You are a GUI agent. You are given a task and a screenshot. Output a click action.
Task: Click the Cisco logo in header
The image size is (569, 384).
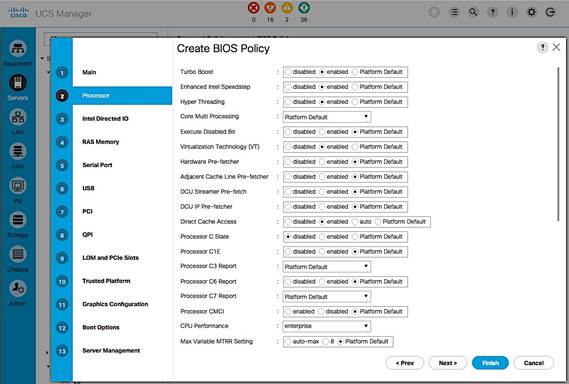[x=19, y=12]
